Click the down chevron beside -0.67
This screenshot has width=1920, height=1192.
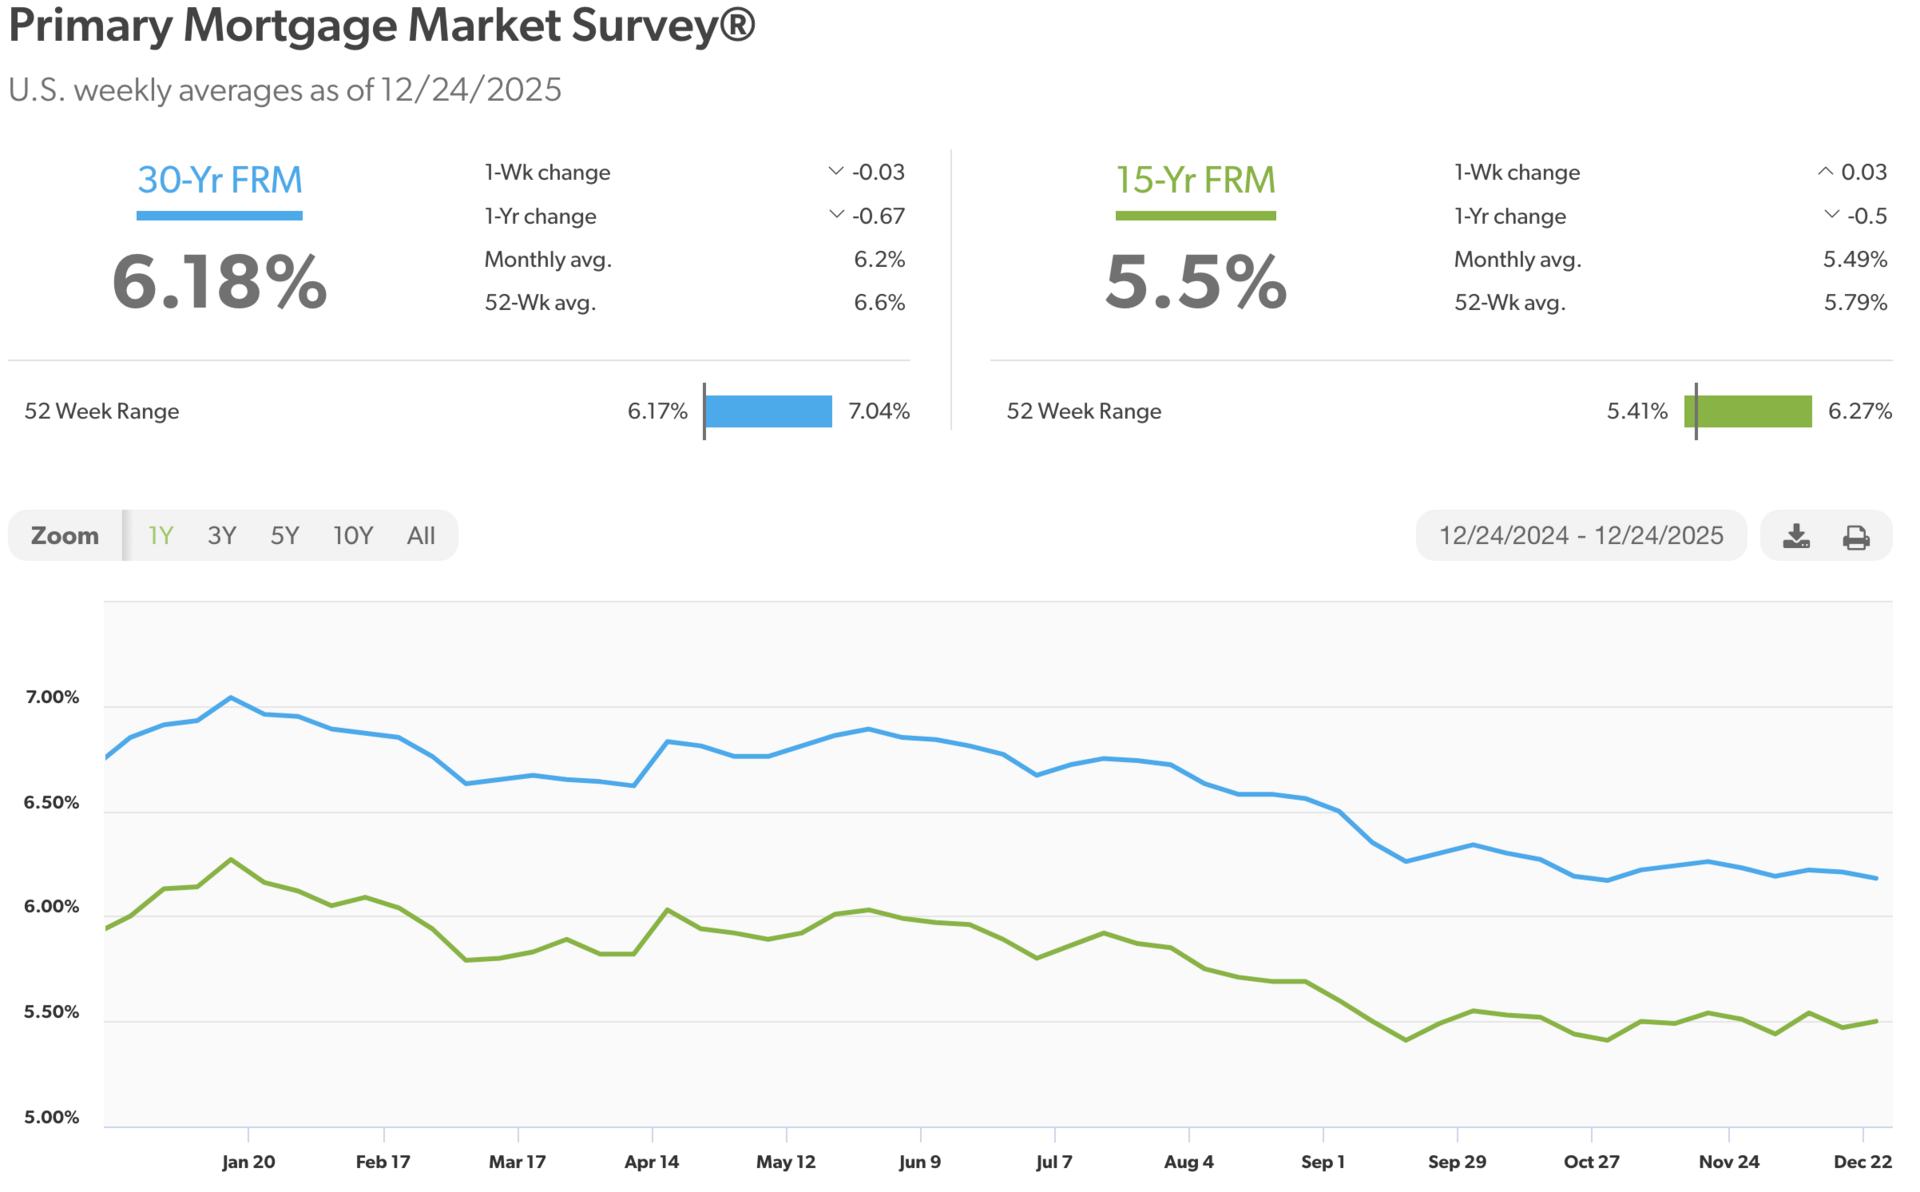(836, 215)
